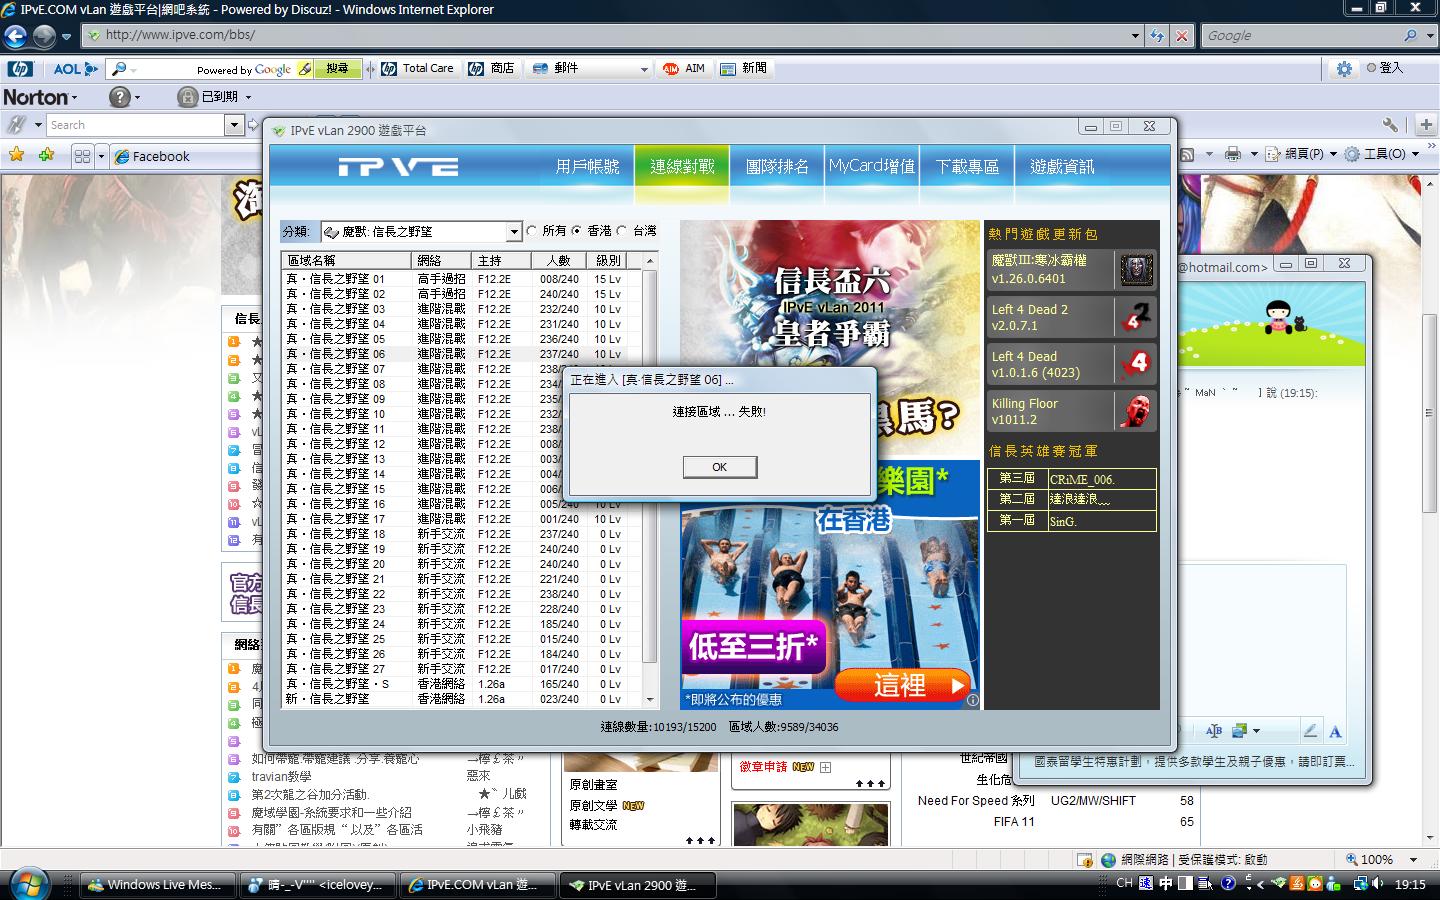Select the 所有 radio button

pyautogui.click(x=532, y=231)
